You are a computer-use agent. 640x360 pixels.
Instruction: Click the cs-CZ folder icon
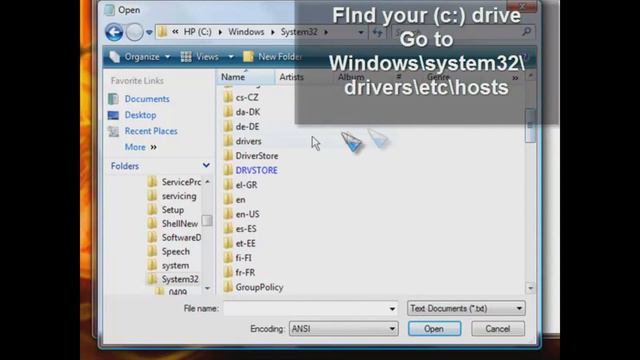(x=228, y=98)
